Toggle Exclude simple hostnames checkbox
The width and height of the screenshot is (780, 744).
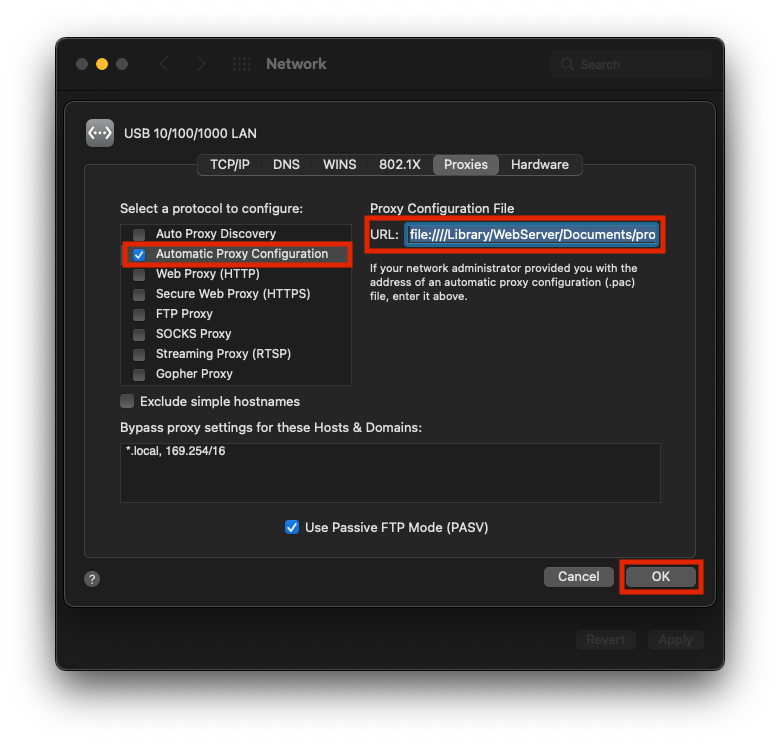(x=127, y=401)
